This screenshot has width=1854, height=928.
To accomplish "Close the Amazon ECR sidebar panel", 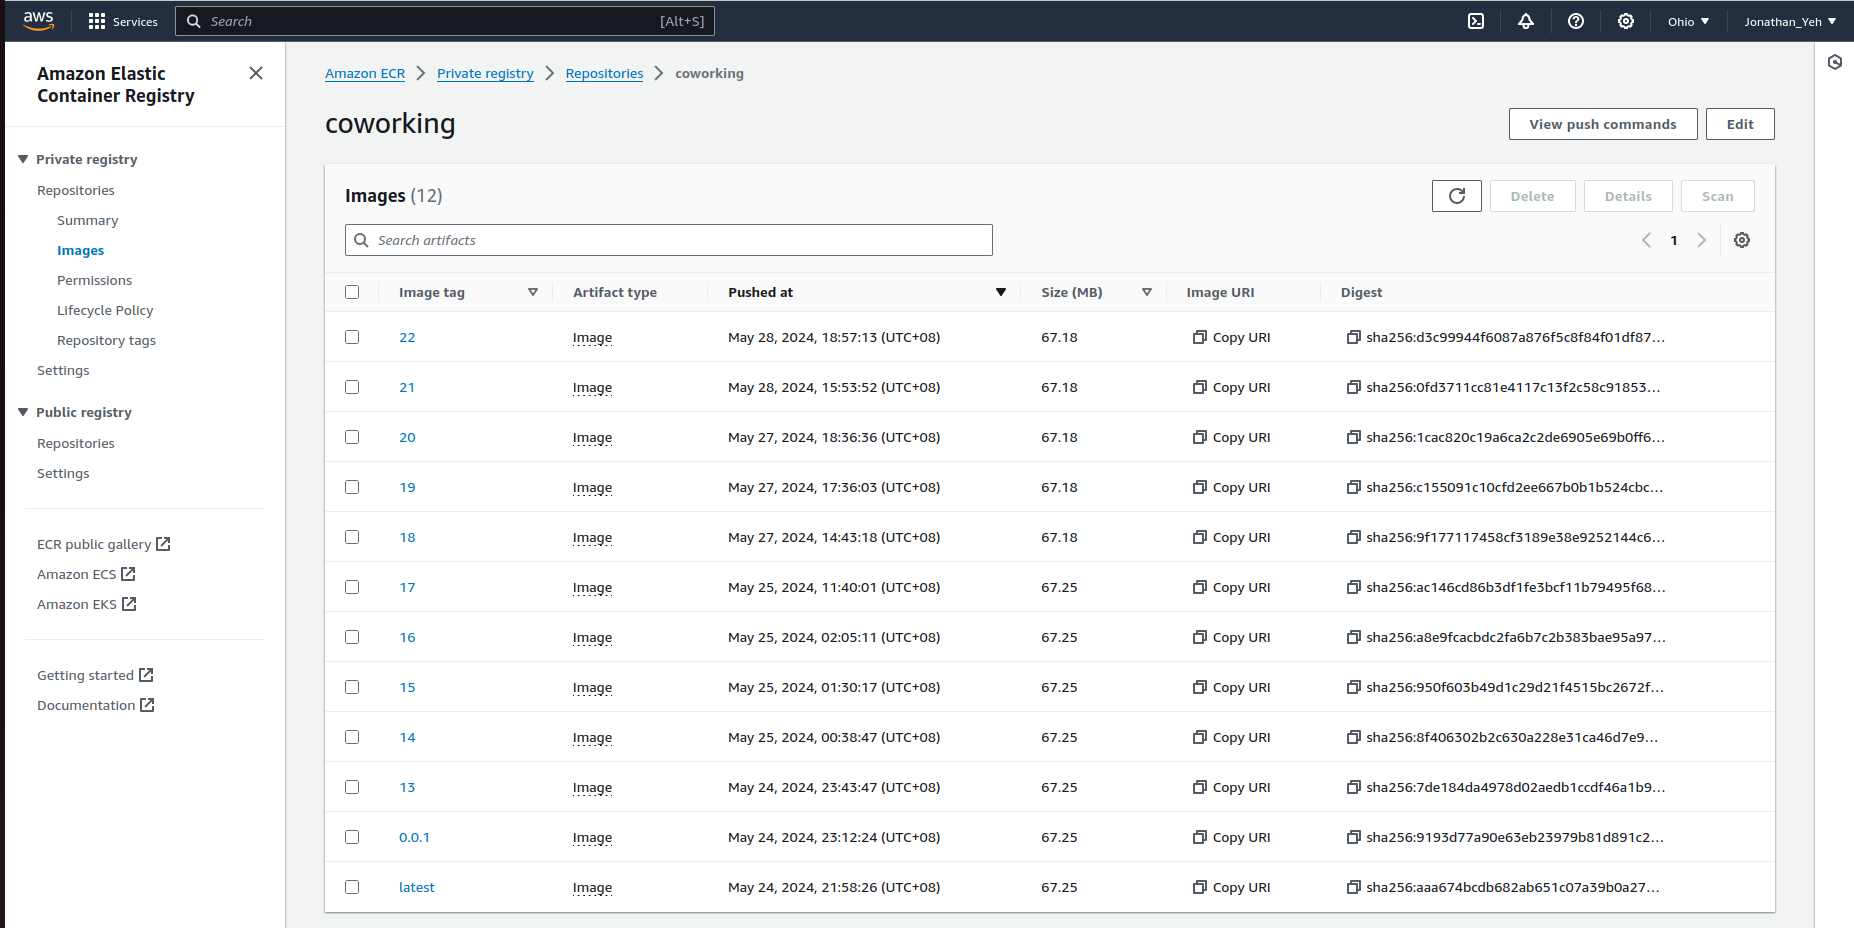I will (x=256, y=73).
